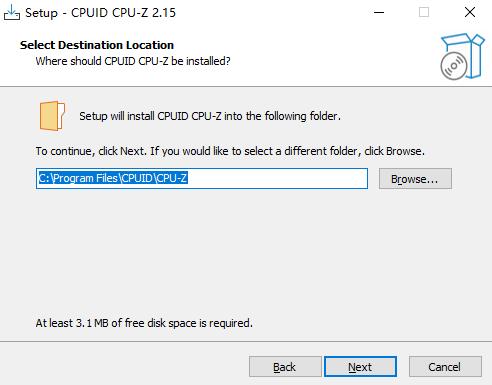492x385 pixels.
Task: Click the free disk space requirement text
Action: (144, 323)
